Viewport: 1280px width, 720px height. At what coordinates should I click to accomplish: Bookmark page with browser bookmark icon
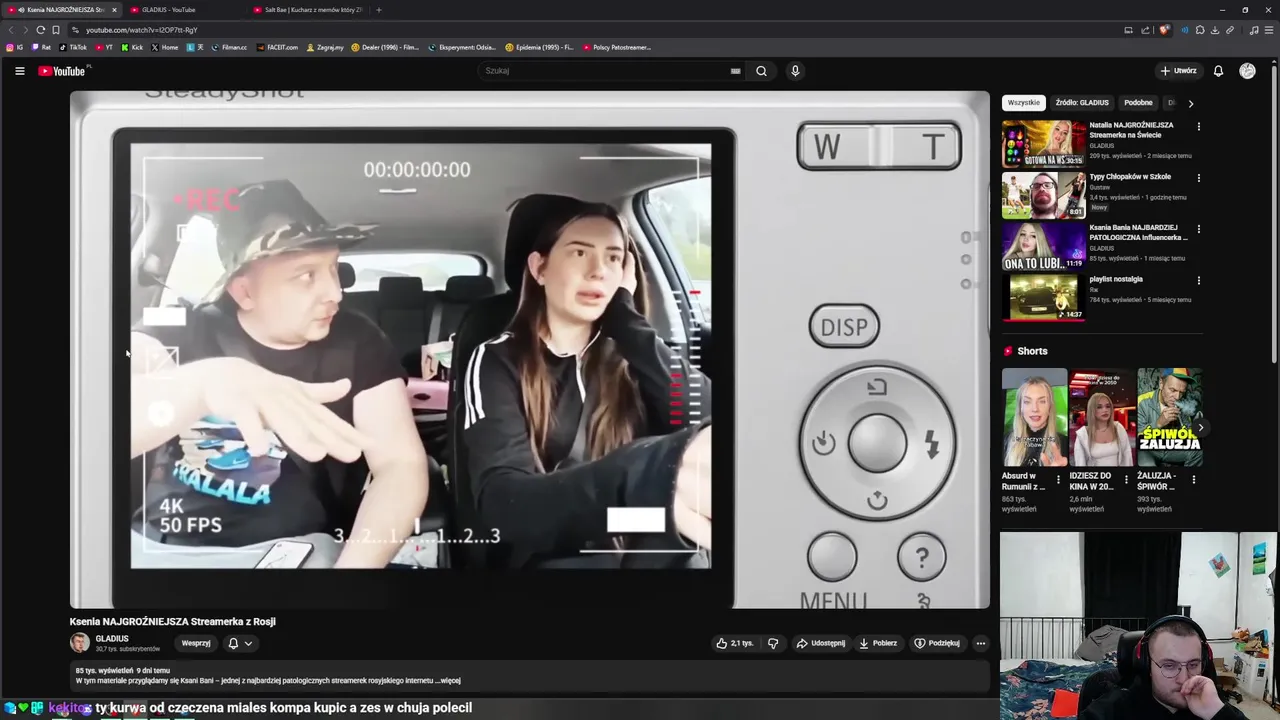tap(56, 30)
